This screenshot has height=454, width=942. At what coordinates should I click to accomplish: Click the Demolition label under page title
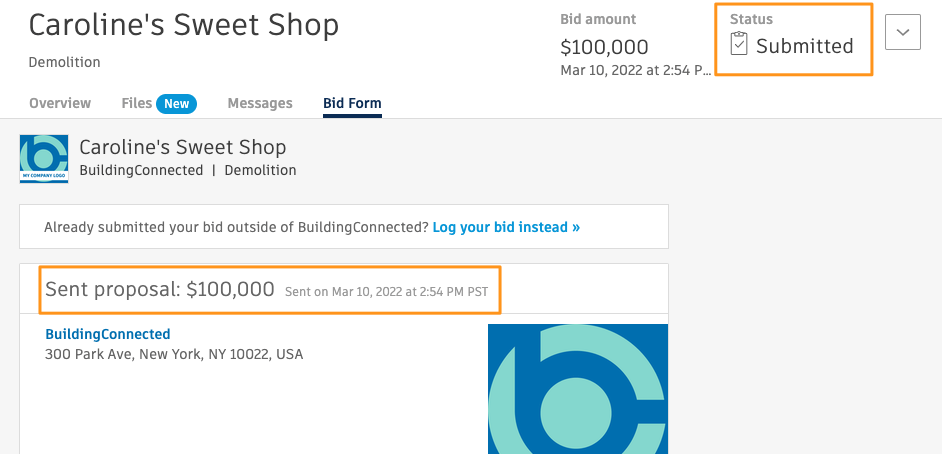pyautogui.click(x=65, y=62)
